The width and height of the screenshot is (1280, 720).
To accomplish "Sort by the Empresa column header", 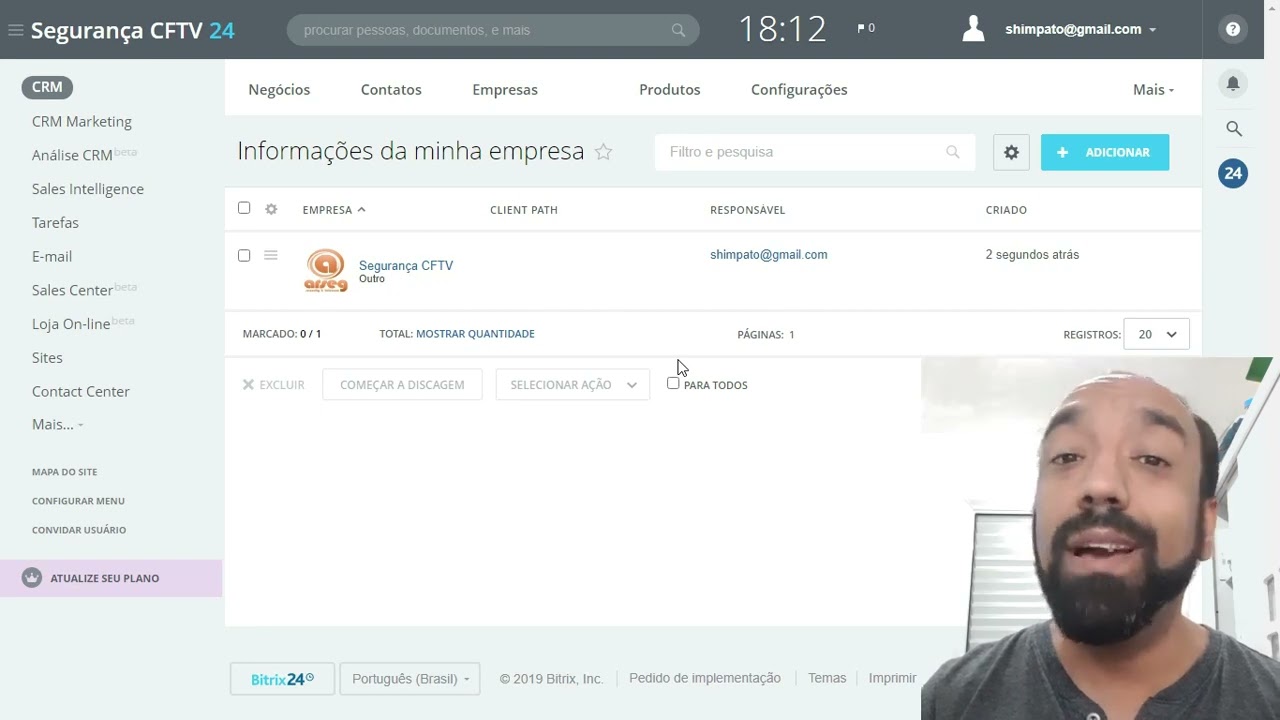I will [334, 210].
